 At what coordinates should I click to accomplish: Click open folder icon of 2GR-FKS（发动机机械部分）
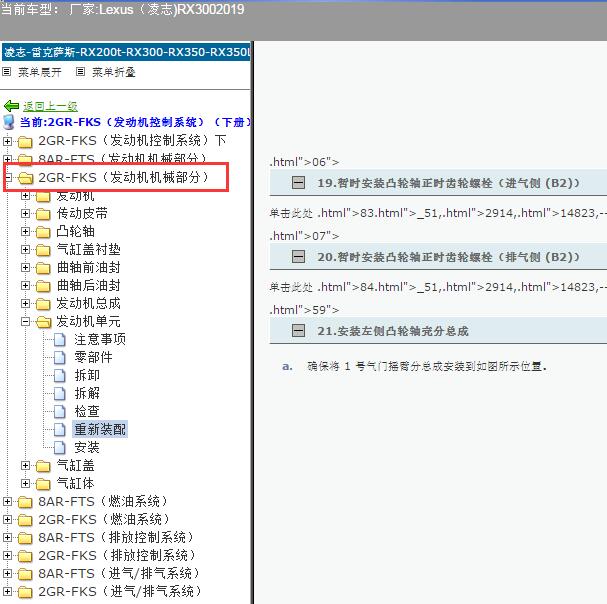point(26,178)
